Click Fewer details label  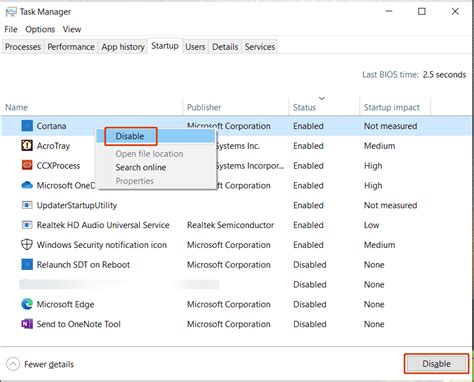(x=49, y=364)
